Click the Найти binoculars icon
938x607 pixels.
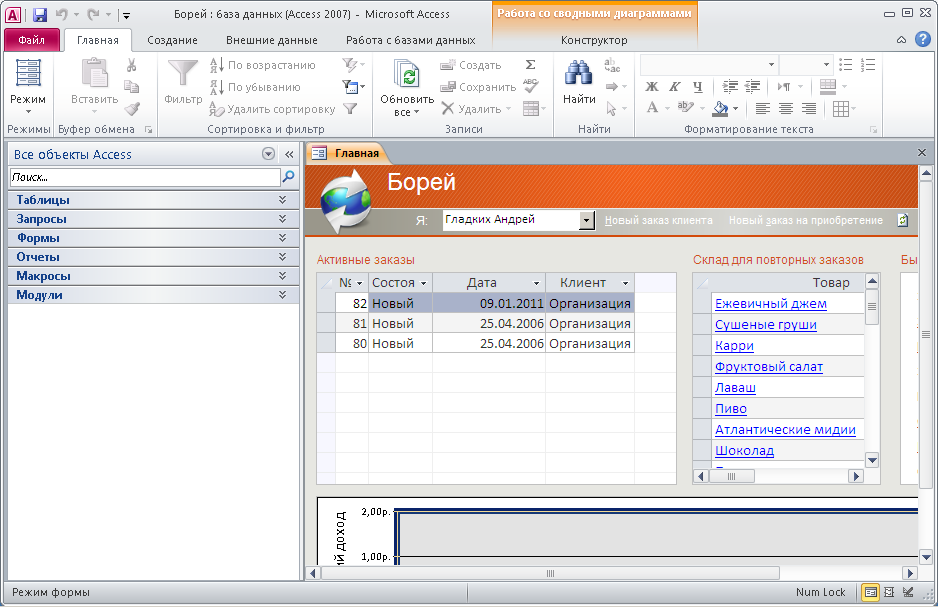click(x=579, y=73)
